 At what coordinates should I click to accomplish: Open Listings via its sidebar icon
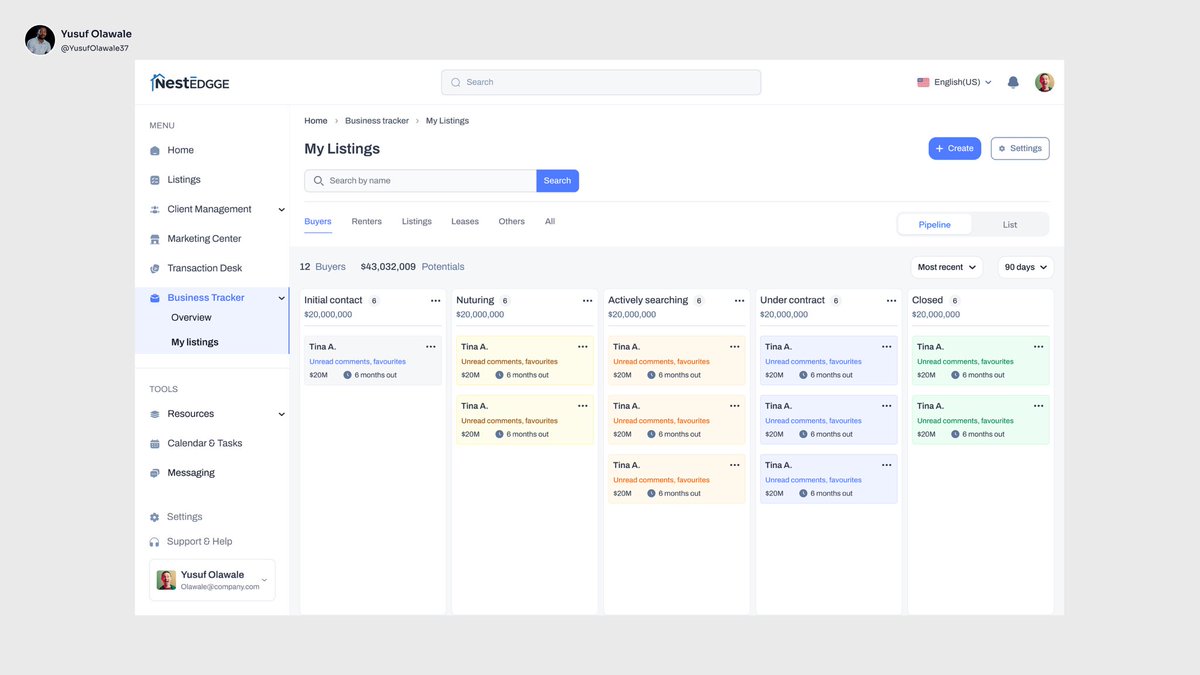coord(156,179)
